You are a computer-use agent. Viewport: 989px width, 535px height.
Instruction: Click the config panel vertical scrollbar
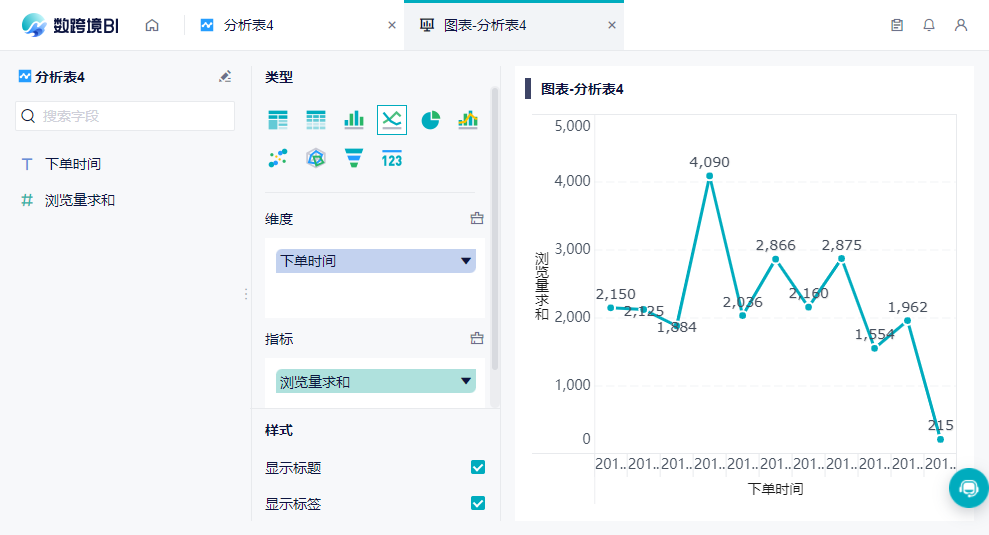point(494,230)
